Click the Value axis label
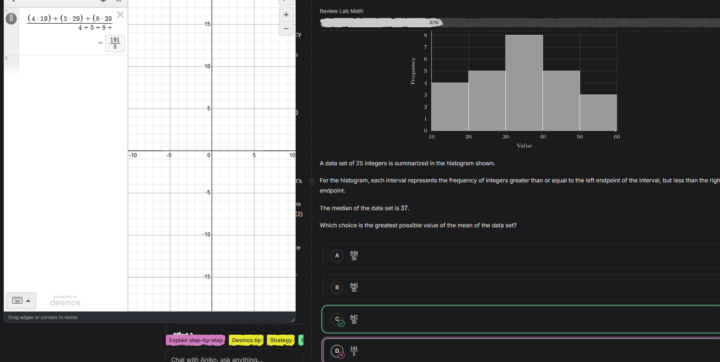The height and width of the screenshot is (362, 720). 524,146
